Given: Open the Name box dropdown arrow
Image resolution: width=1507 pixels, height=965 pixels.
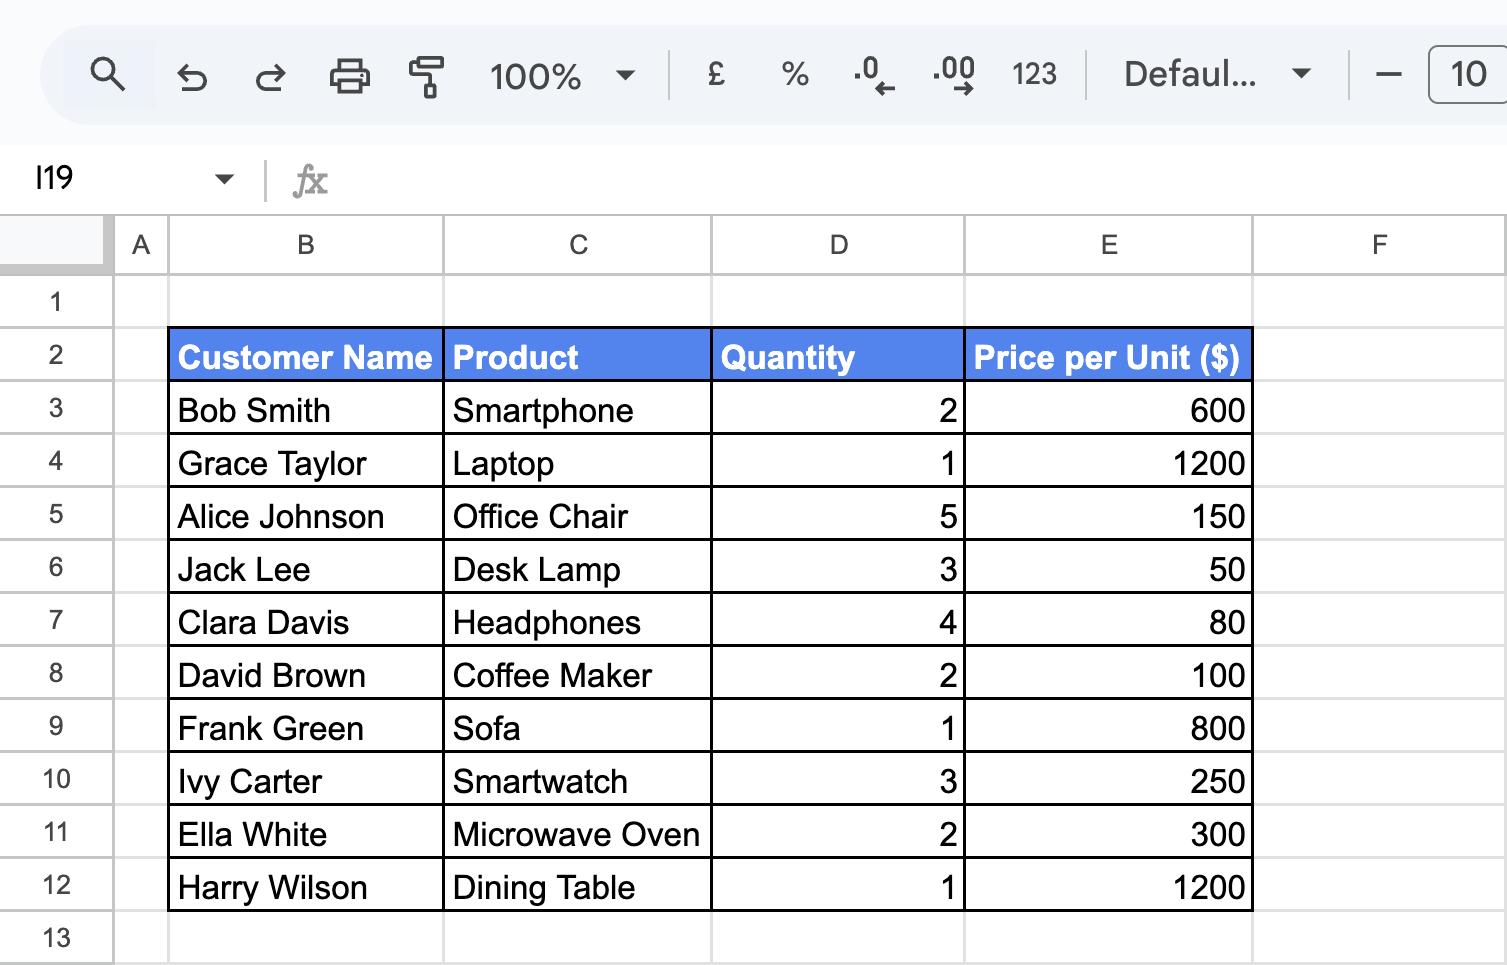Looking at the screenshot, I should (x=224, y=180).
